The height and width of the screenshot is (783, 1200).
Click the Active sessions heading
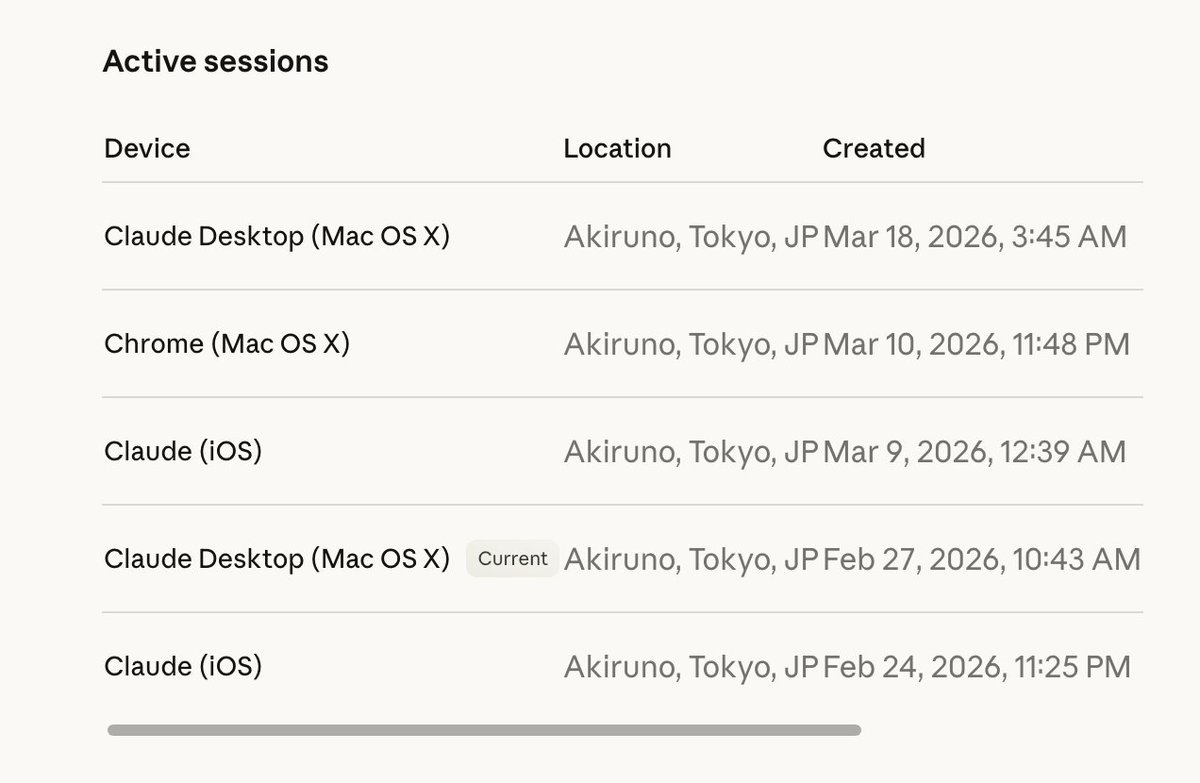215,62
